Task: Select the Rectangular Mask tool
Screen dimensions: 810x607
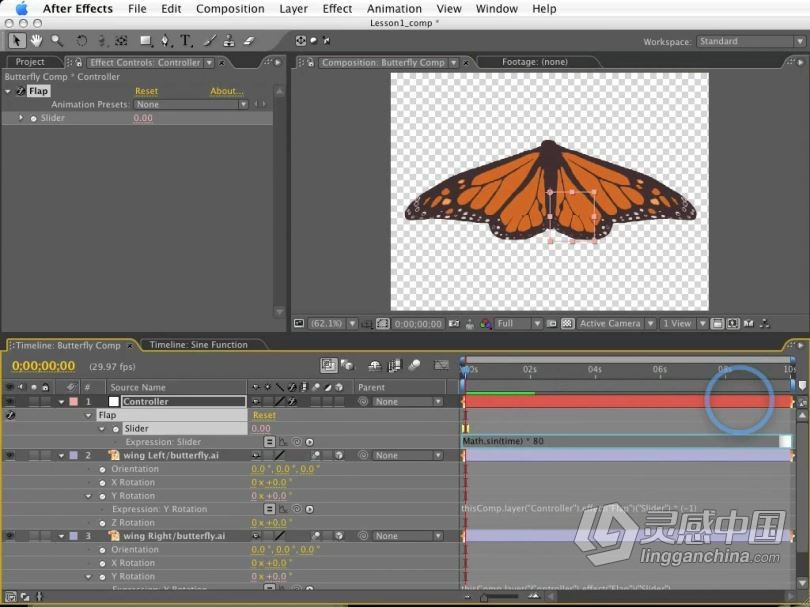Action: pyautogui.click(x=146, y=41)
